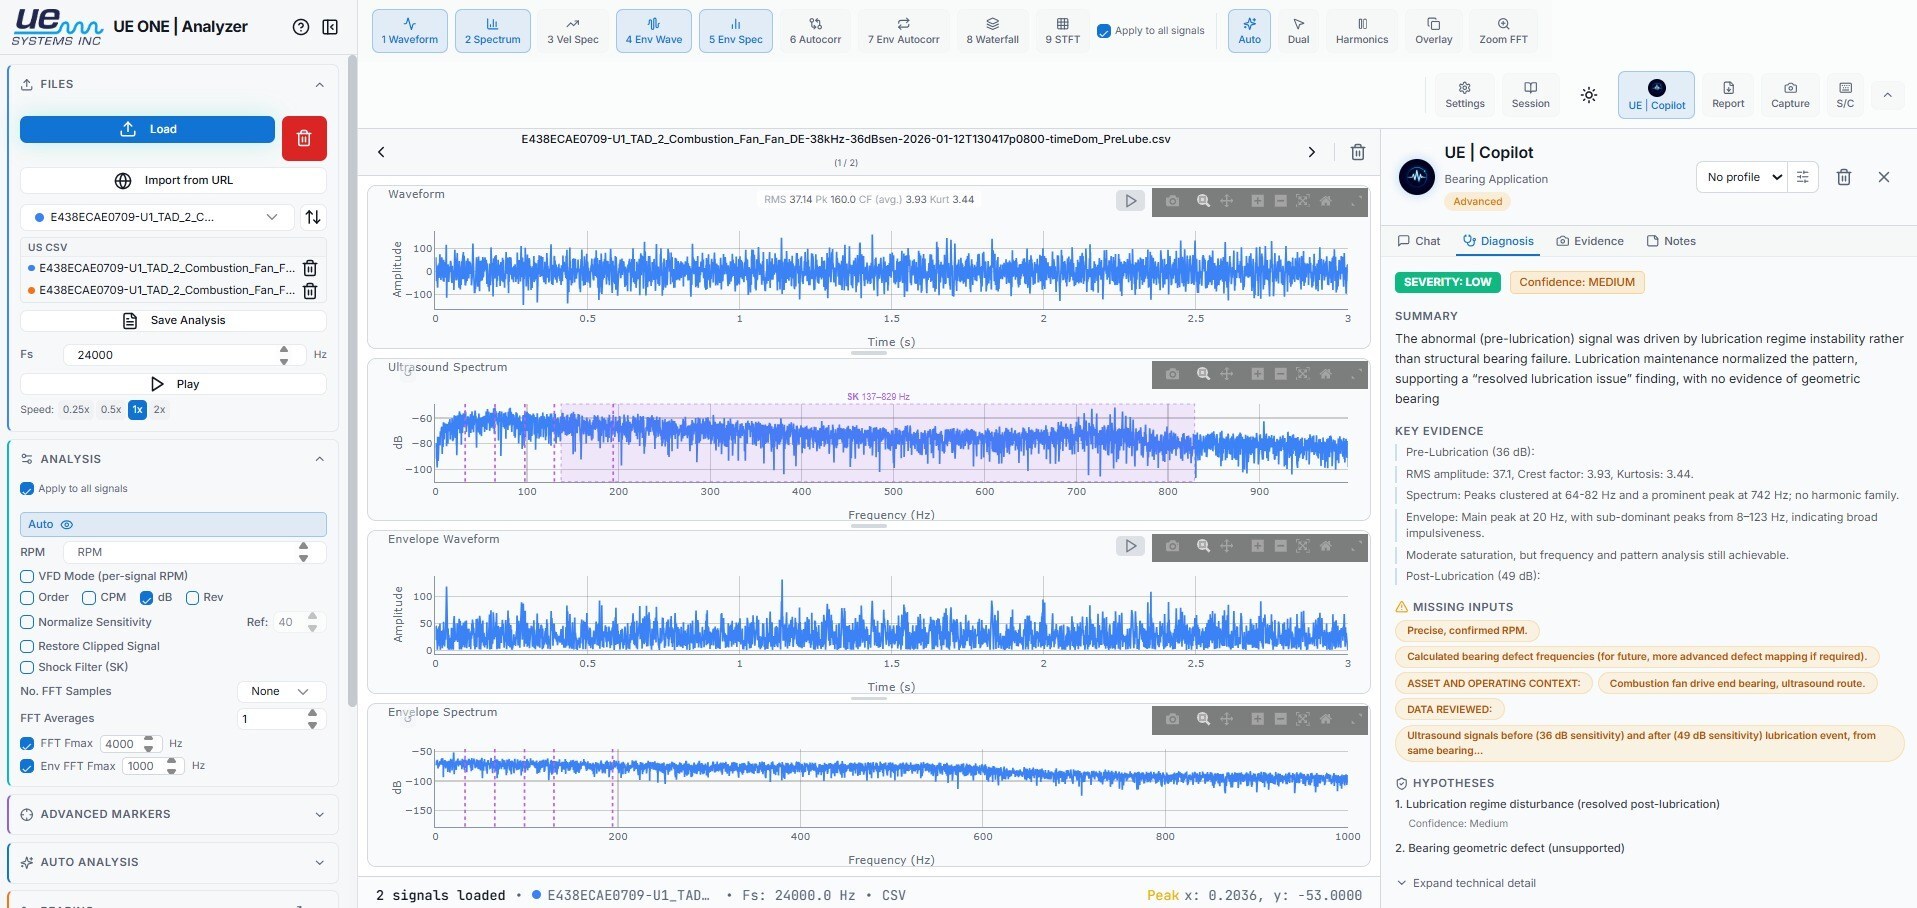Toggle light/dark theme sun icon
Image resolution: width=1917 pixels, height=908 pixels.
1589,95
